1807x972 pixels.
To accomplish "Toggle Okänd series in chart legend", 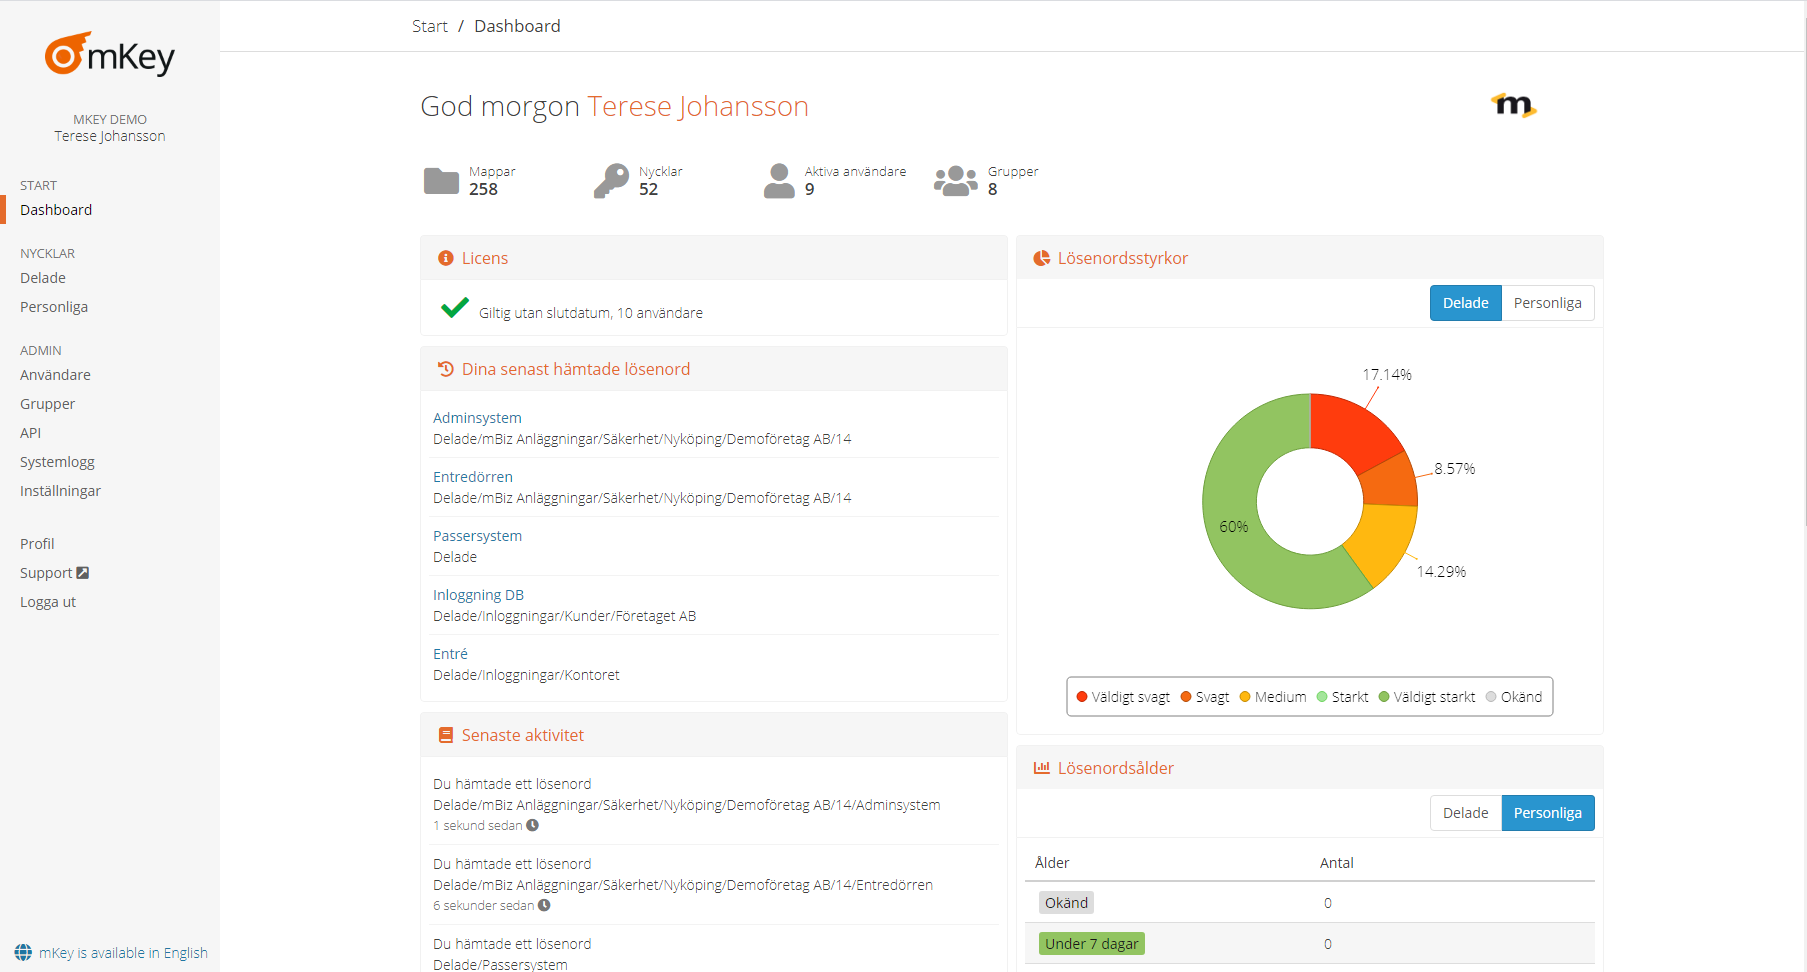I will click(1514, 697).
